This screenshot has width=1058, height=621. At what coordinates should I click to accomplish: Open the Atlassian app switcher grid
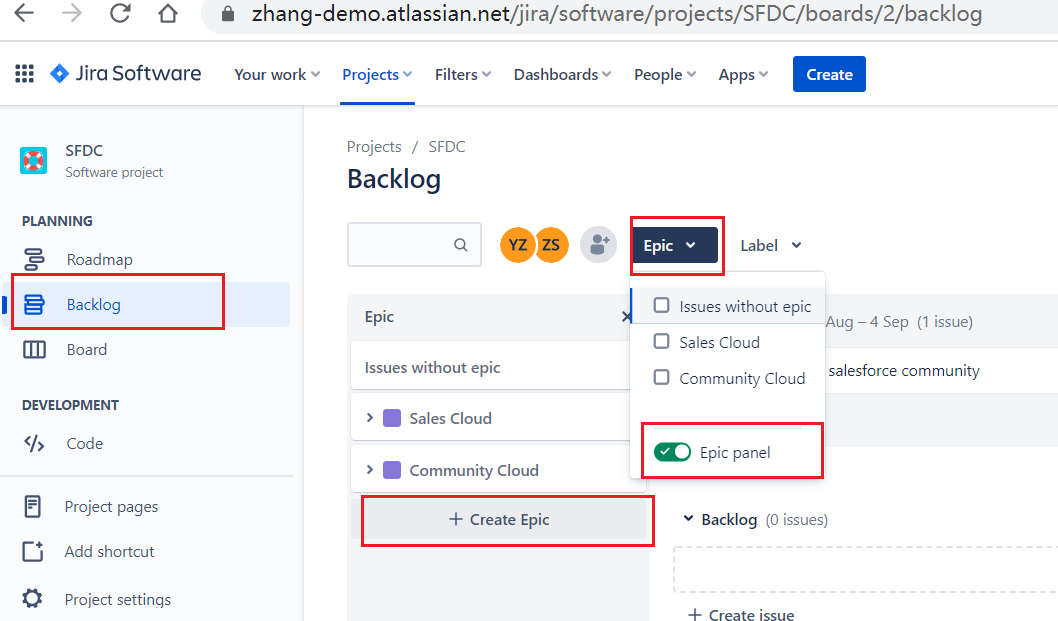click(24, 74)
